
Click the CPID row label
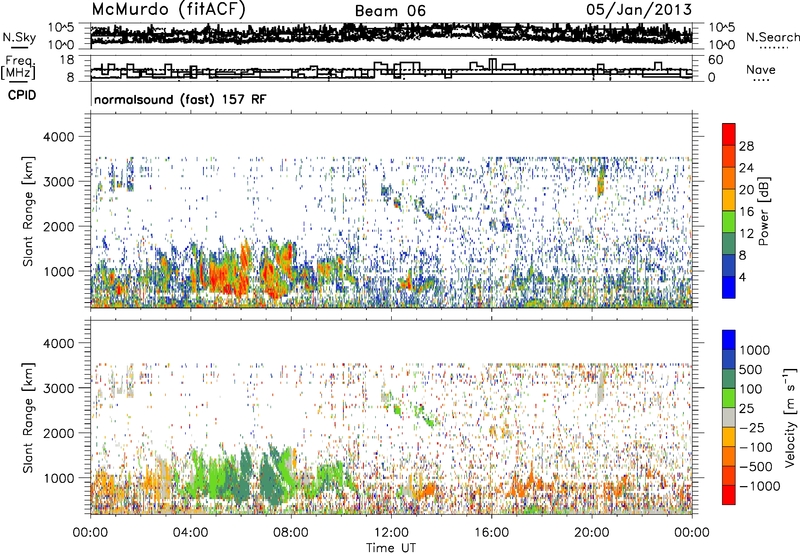click(22, 95)
